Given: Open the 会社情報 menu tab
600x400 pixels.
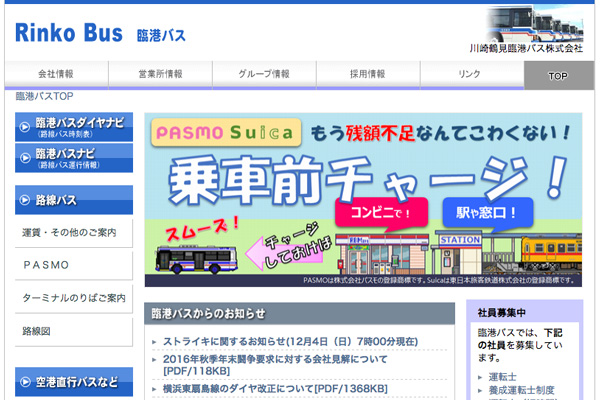Looking at the screenshot, I should click(x=56, y=74).
